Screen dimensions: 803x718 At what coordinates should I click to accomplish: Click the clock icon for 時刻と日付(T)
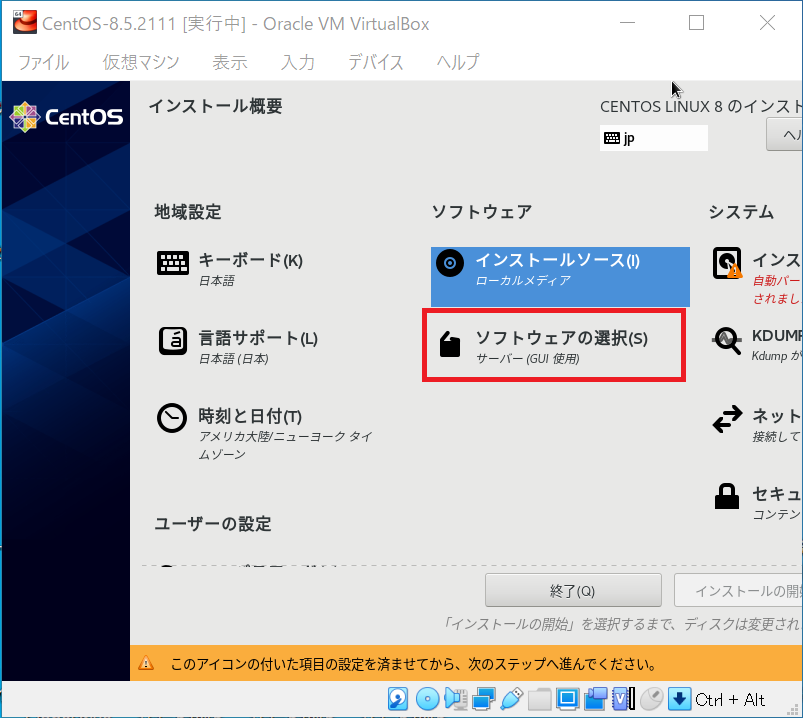tap(172, 418)
